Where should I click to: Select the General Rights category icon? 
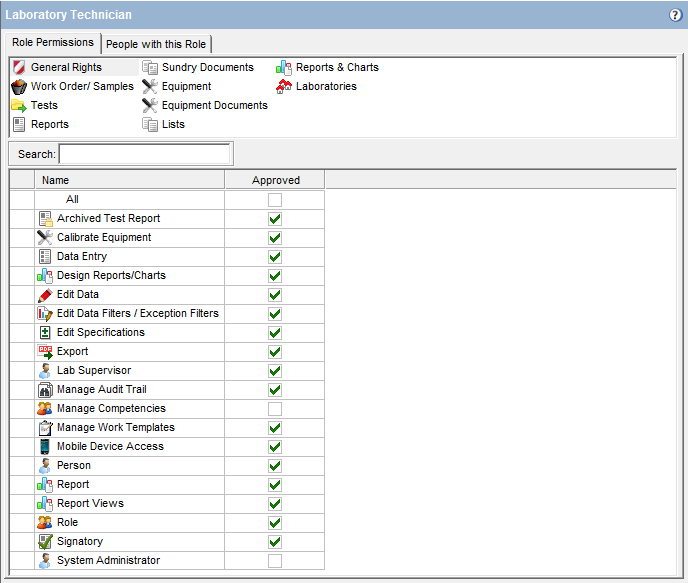point(19,68)
